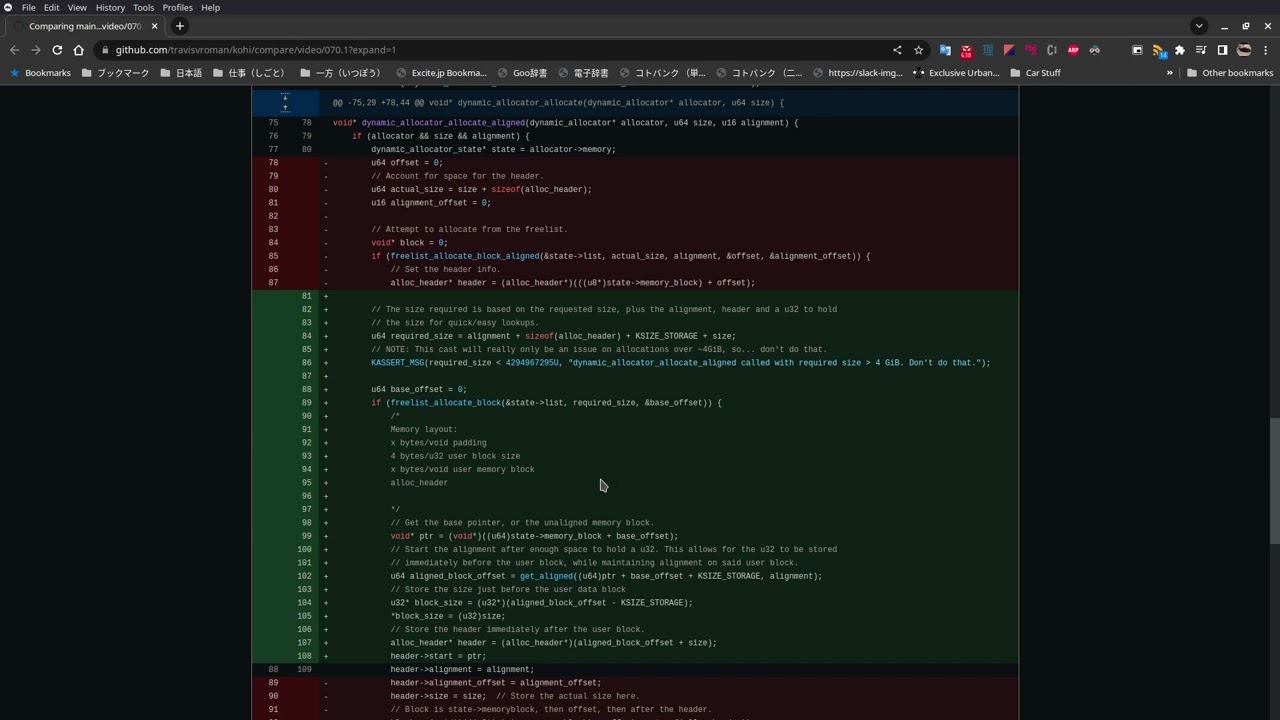Open the Excite.jp bookmark

[x=441, y=73]
